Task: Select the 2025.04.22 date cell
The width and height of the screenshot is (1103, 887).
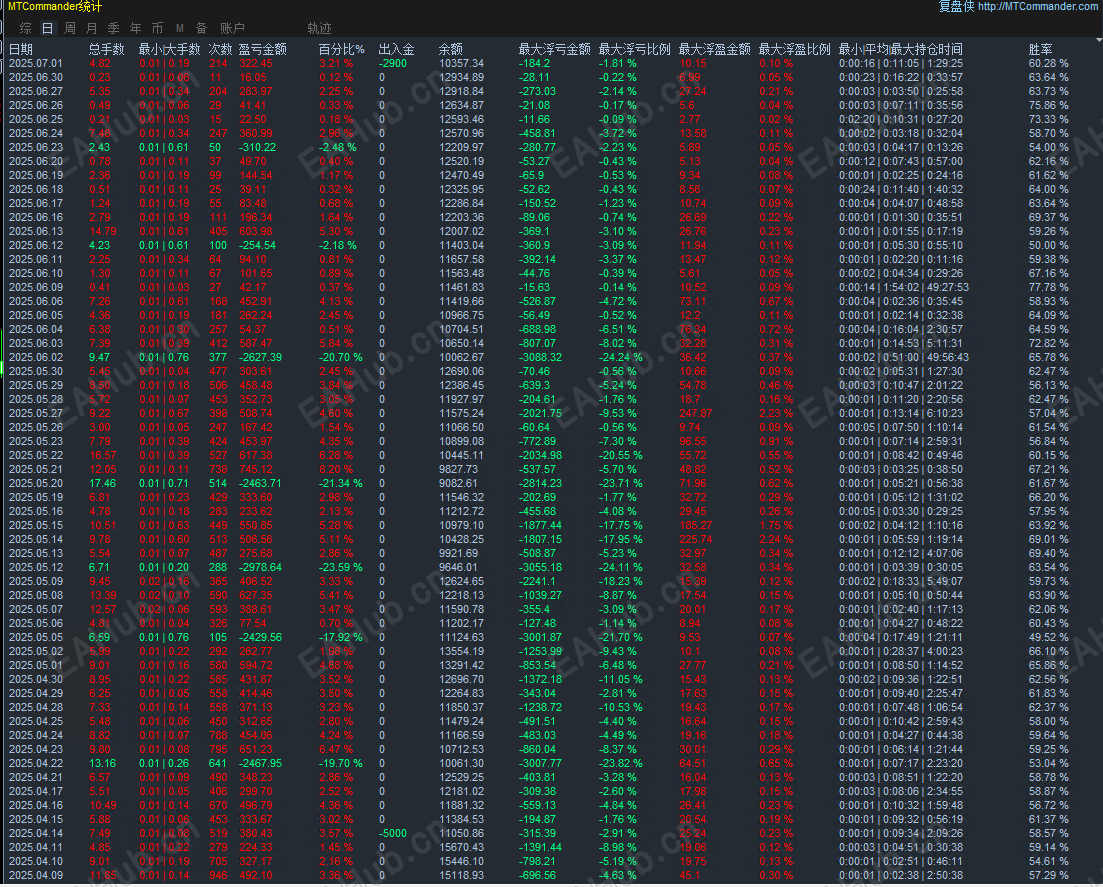Action: [36, 763]
